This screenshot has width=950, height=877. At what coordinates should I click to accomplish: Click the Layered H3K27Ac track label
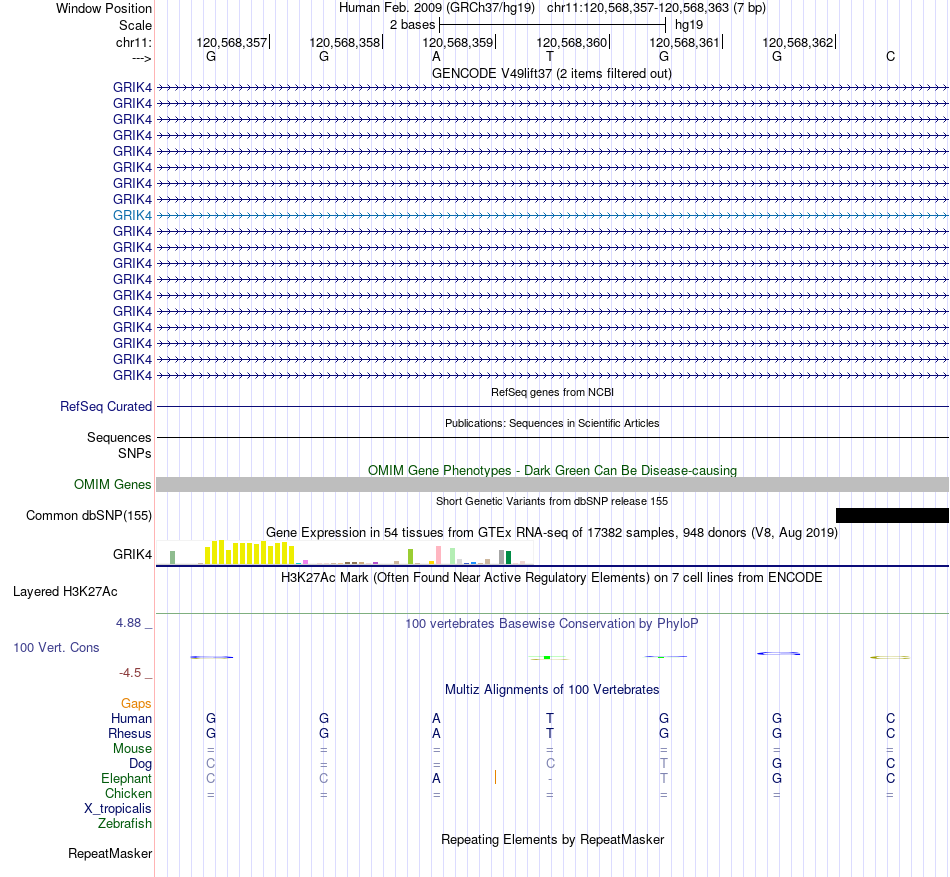(x=65, y=592)
